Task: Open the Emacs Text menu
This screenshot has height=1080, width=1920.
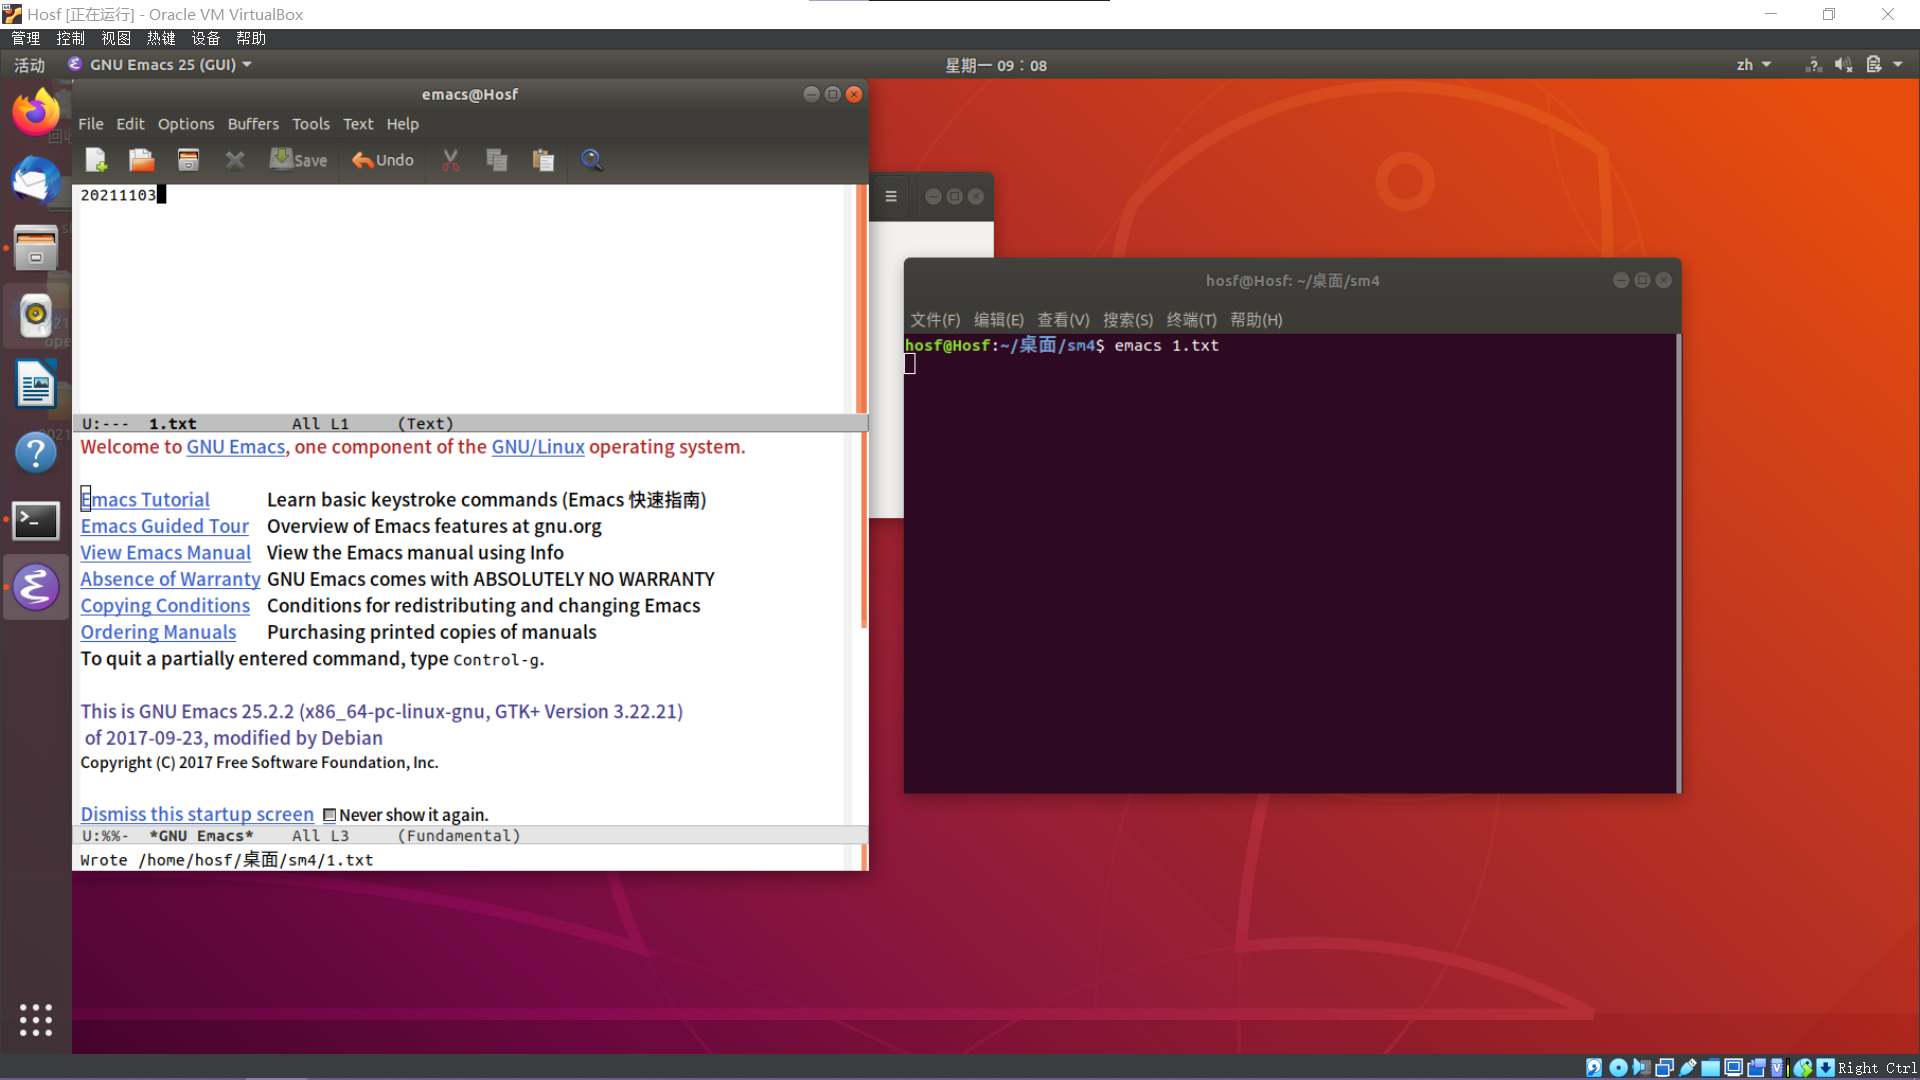Action: tap(358, 124)
